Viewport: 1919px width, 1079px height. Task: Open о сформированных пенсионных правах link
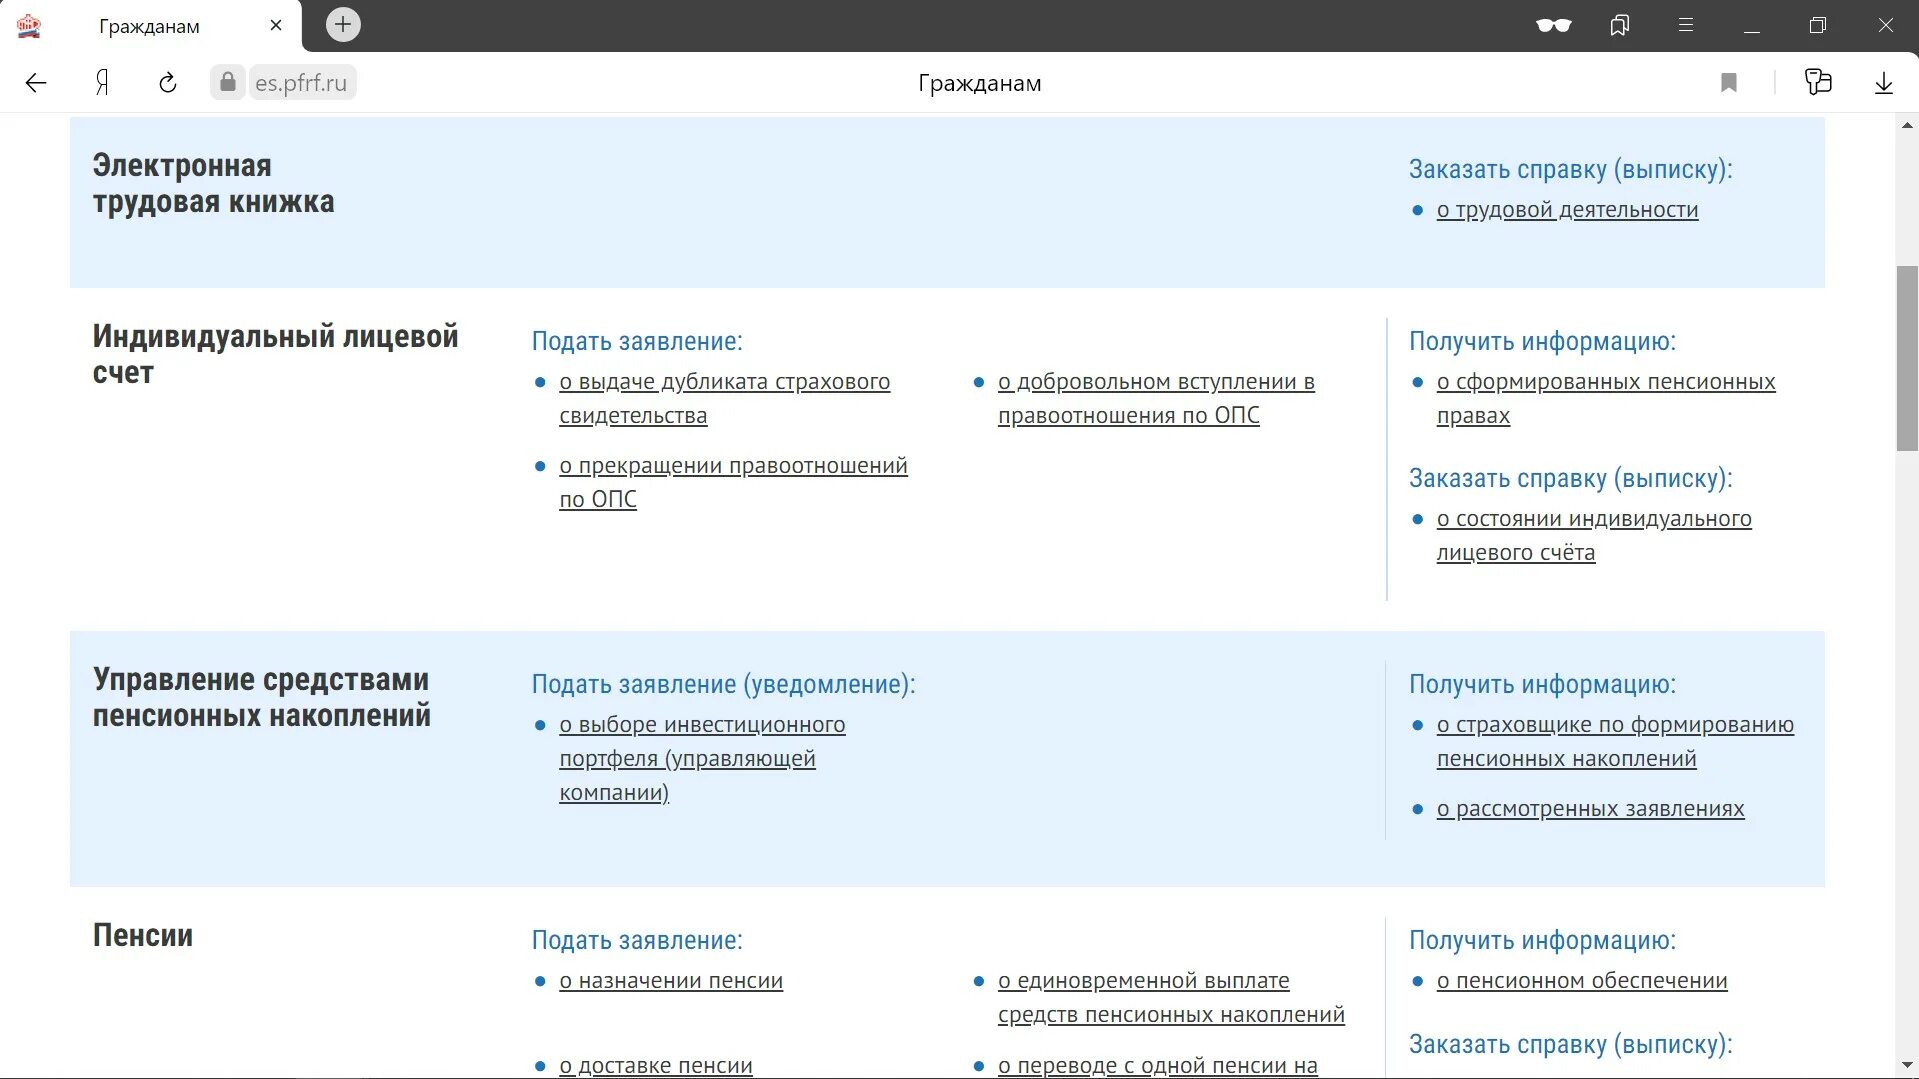point(1606,399)
